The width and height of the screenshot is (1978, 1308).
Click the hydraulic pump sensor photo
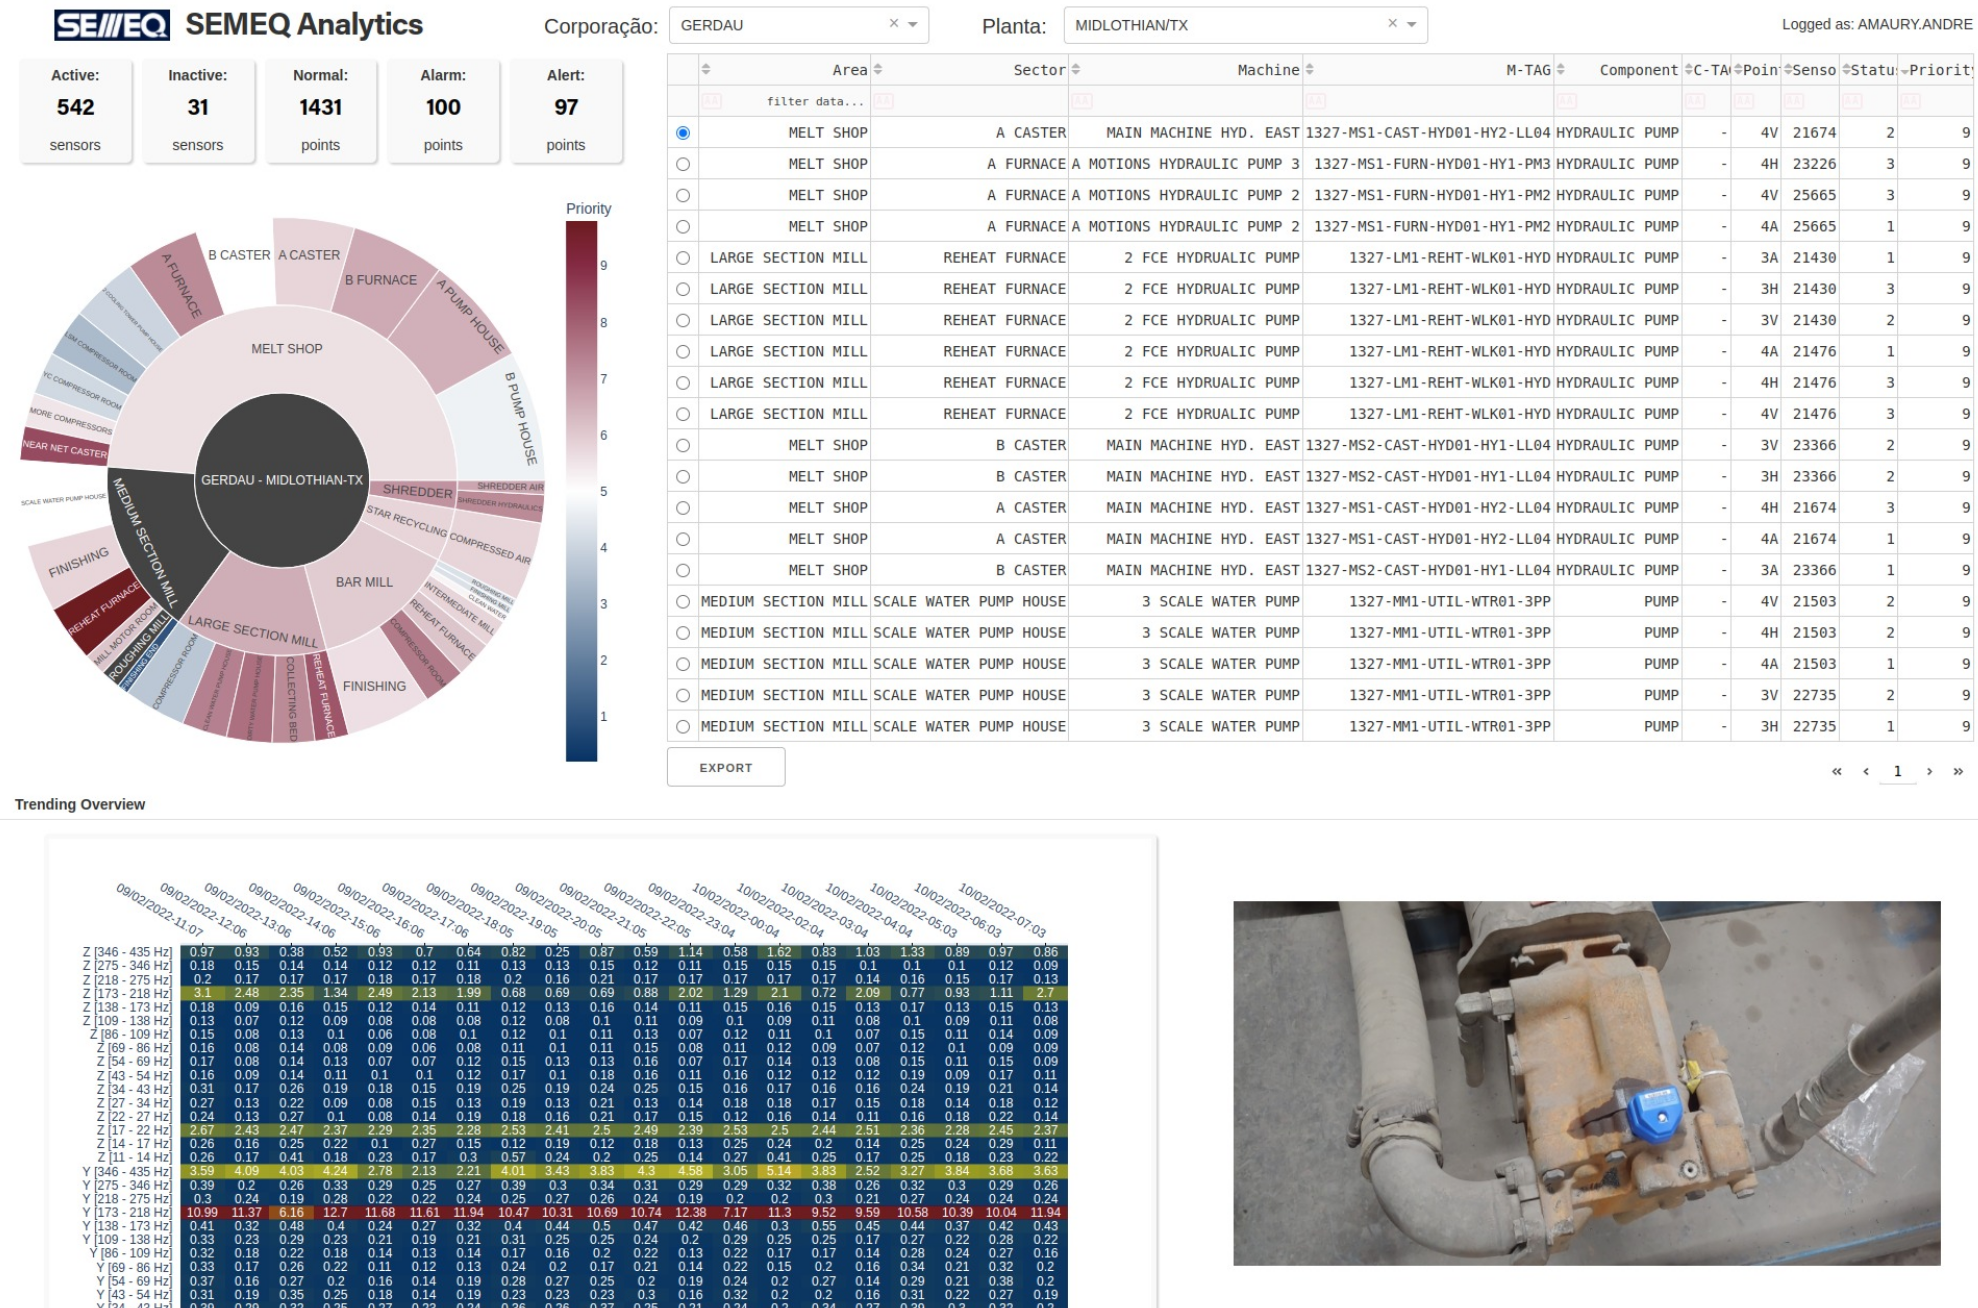point(1586,1083)
